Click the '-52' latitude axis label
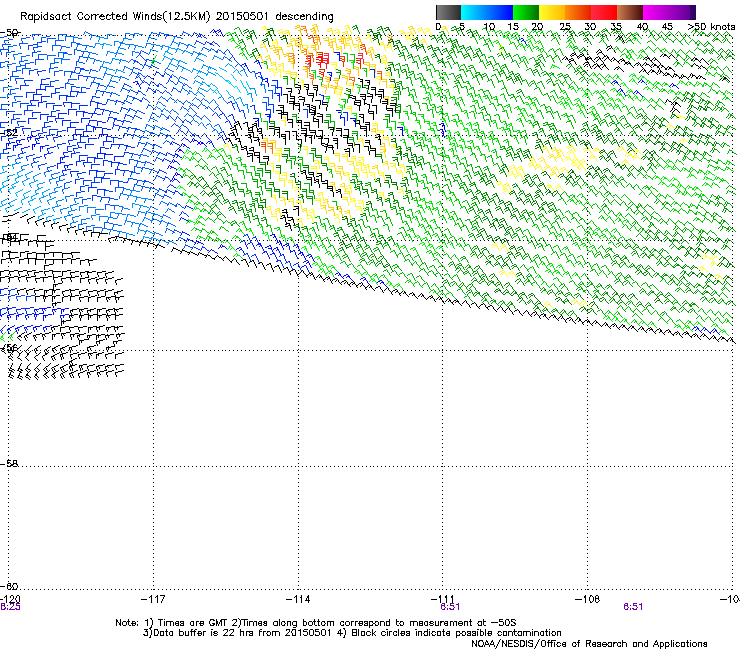The width and height of the screenshot is (740, 650). 9,133
